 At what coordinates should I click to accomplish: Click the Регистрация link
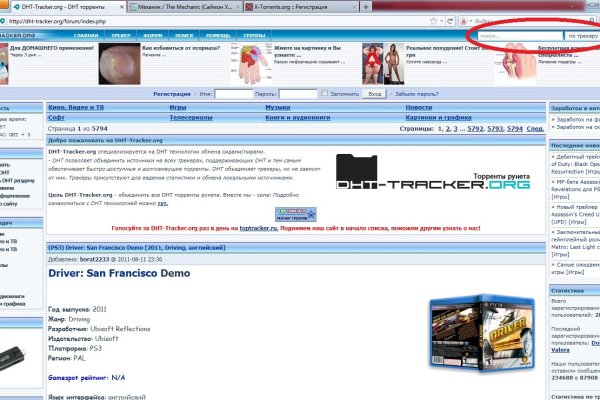[x=175, y=93]
